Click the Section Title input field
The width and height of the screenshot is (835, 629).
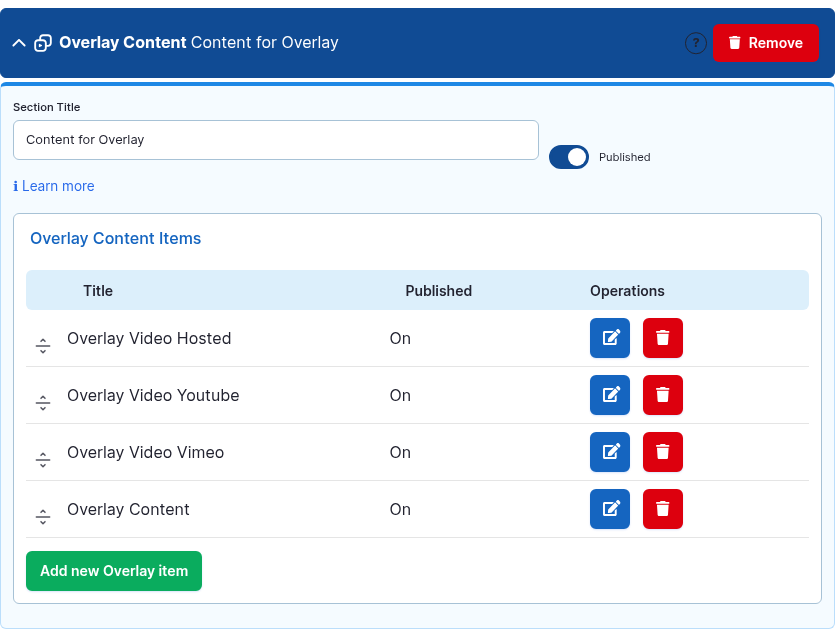(x=276, y=140)
